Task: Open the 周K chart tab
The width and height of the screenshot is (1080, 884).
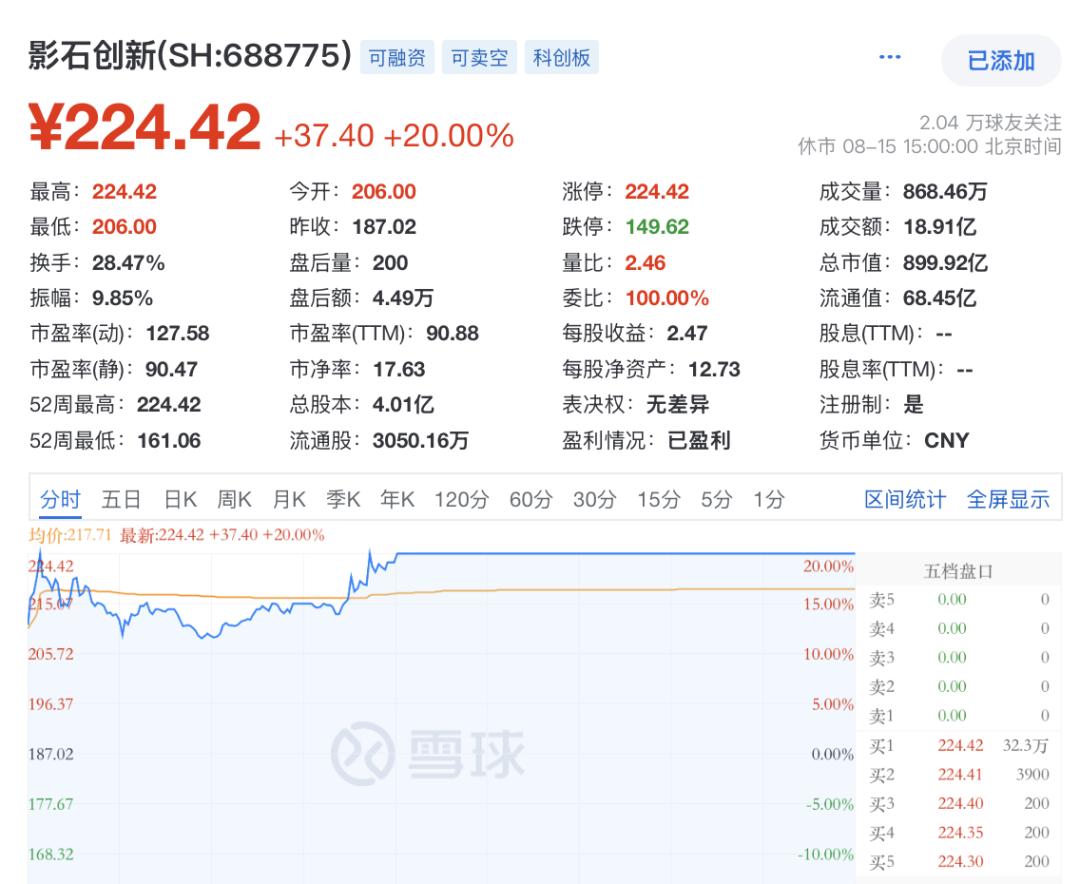Action: click(234, 499)
